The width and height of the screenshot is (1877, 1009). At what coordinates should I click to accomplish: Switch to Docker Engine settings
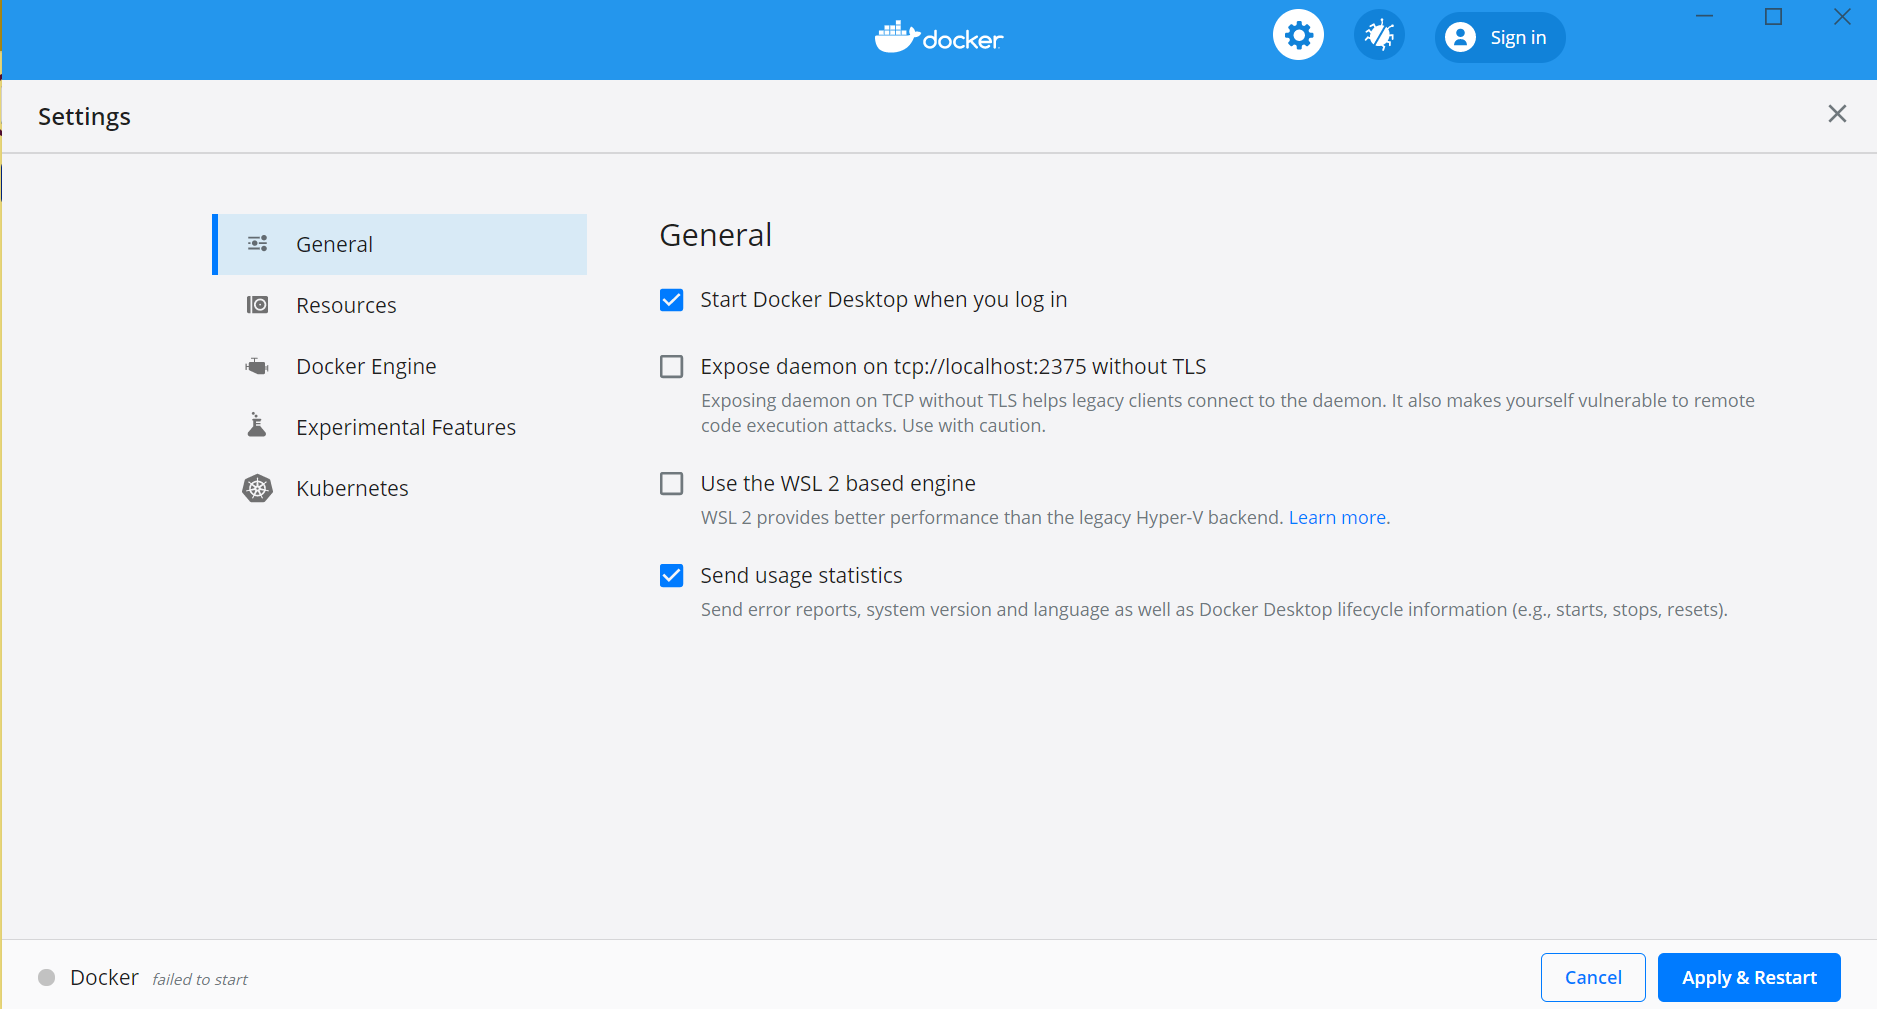point(400,366)
